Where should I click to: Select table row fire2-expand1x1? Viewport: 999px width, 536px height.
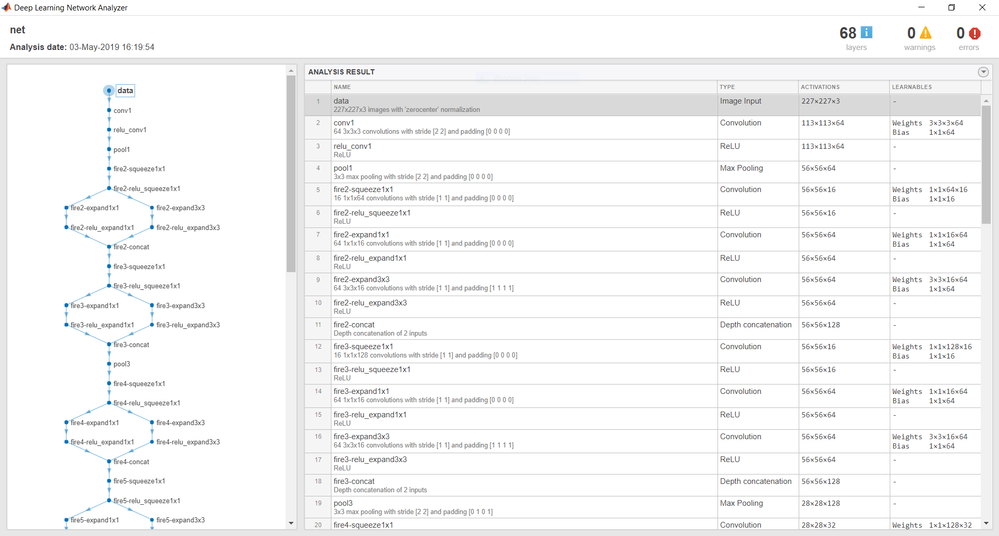[x=643, y=240]
